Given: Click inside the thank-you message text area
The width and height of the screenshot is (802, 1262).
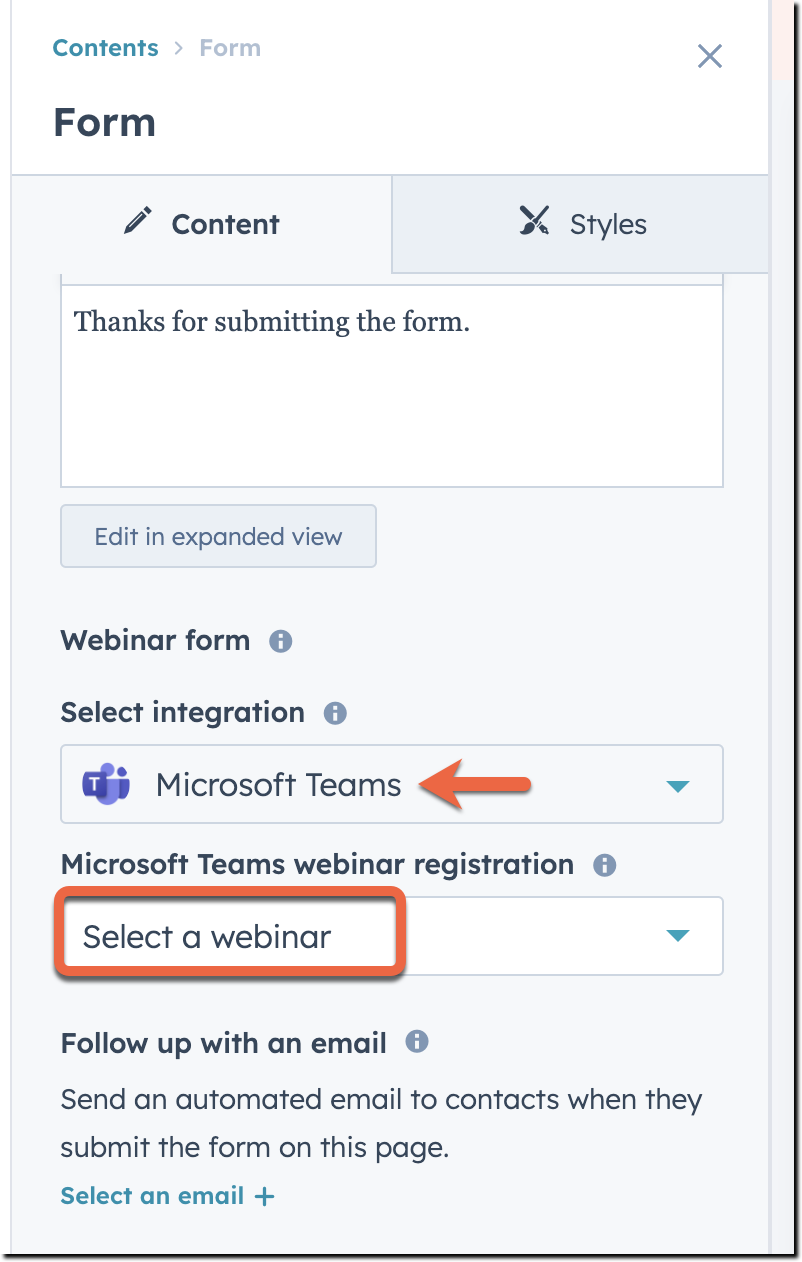Looking at the screenshot, I should [392, 383].
